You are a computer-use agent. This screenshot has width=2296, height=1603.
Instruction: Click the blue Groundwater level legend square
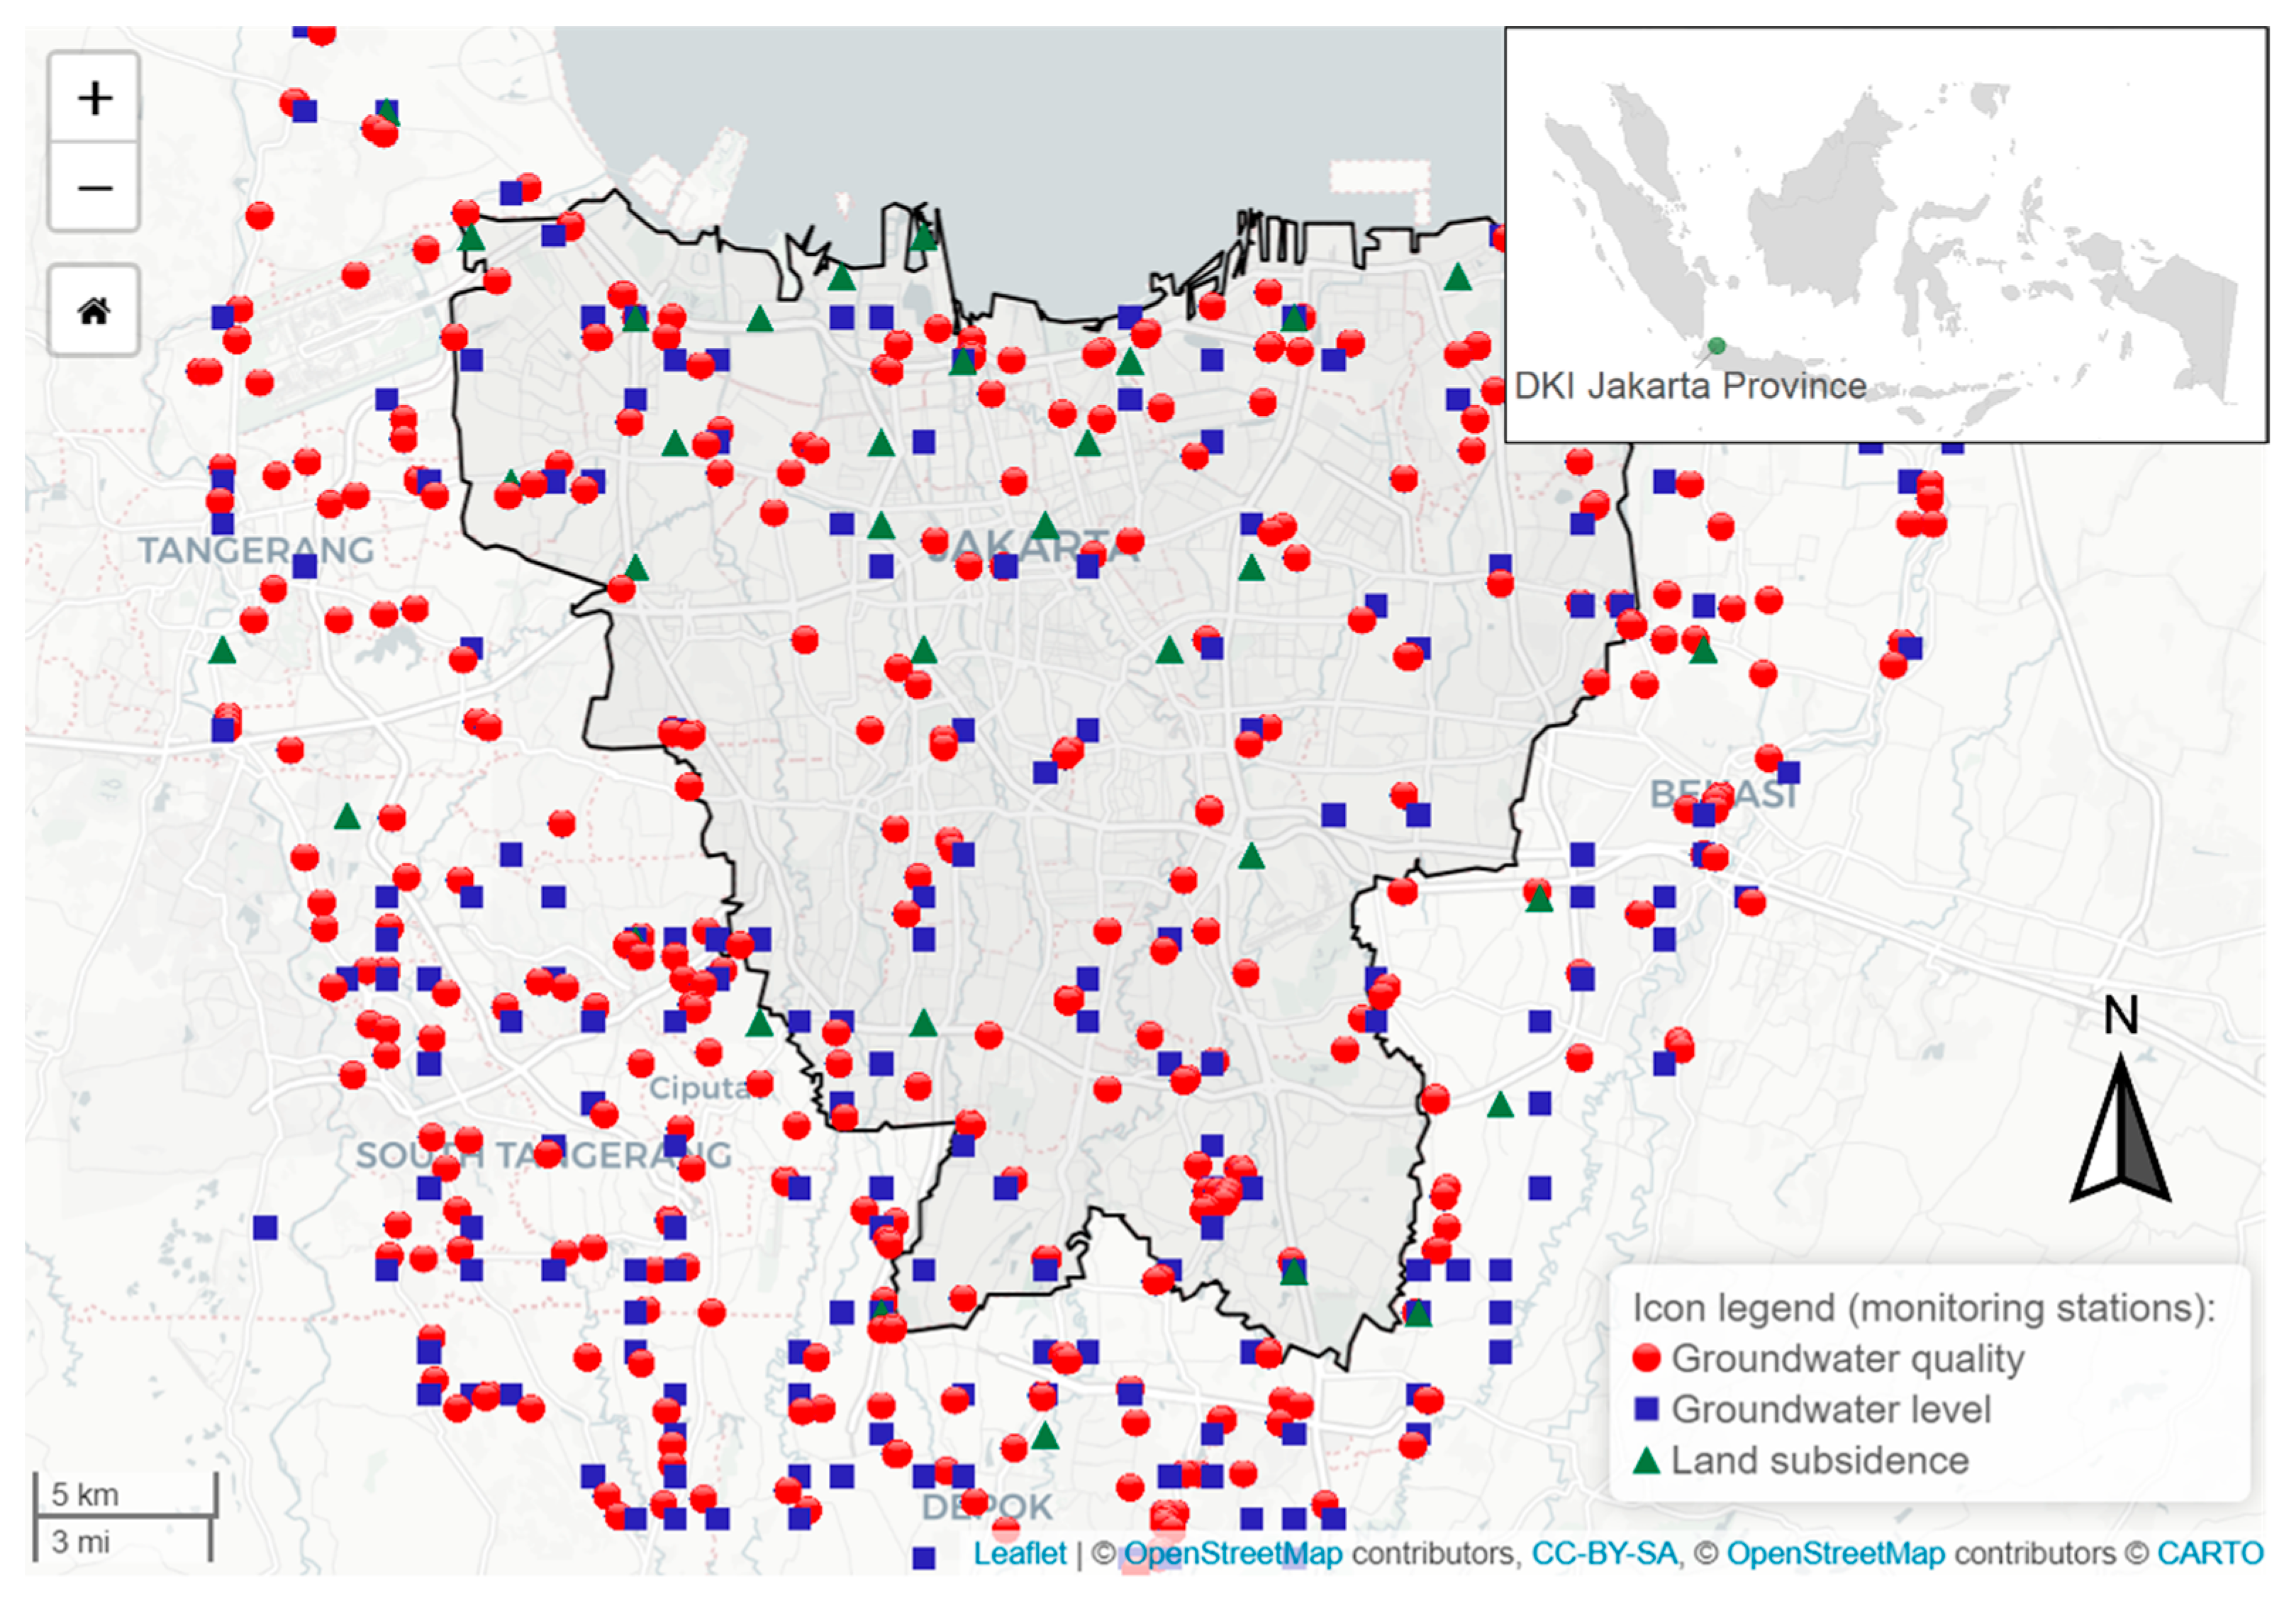click(x=1646, y=1409)
